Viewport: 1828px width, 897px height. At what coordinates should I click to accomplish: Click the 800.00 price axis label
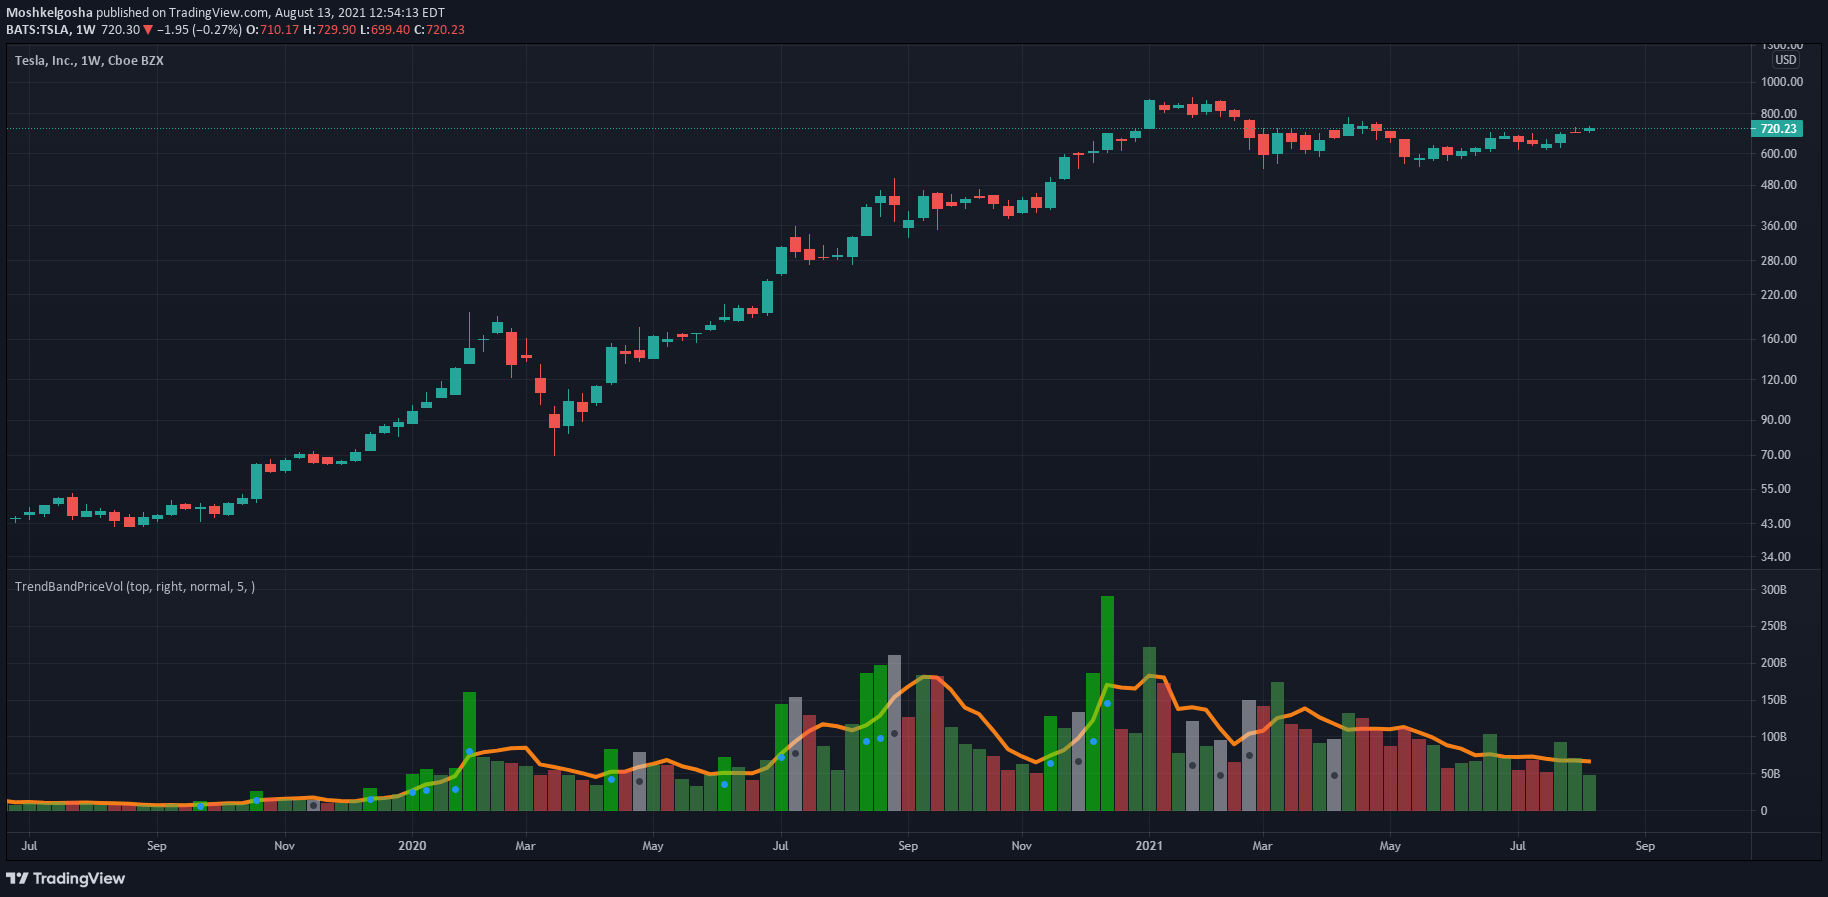click(1779, 114)
